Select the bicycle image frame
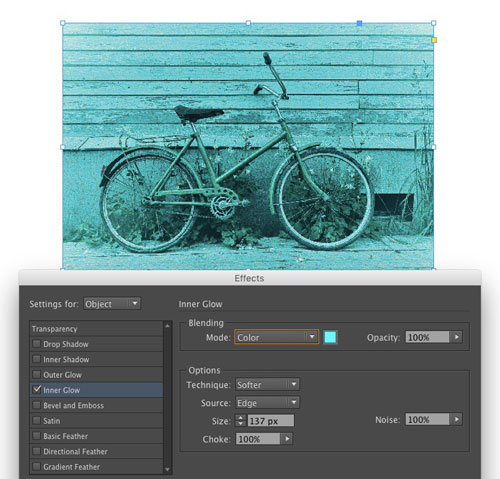 coord(248,146)
